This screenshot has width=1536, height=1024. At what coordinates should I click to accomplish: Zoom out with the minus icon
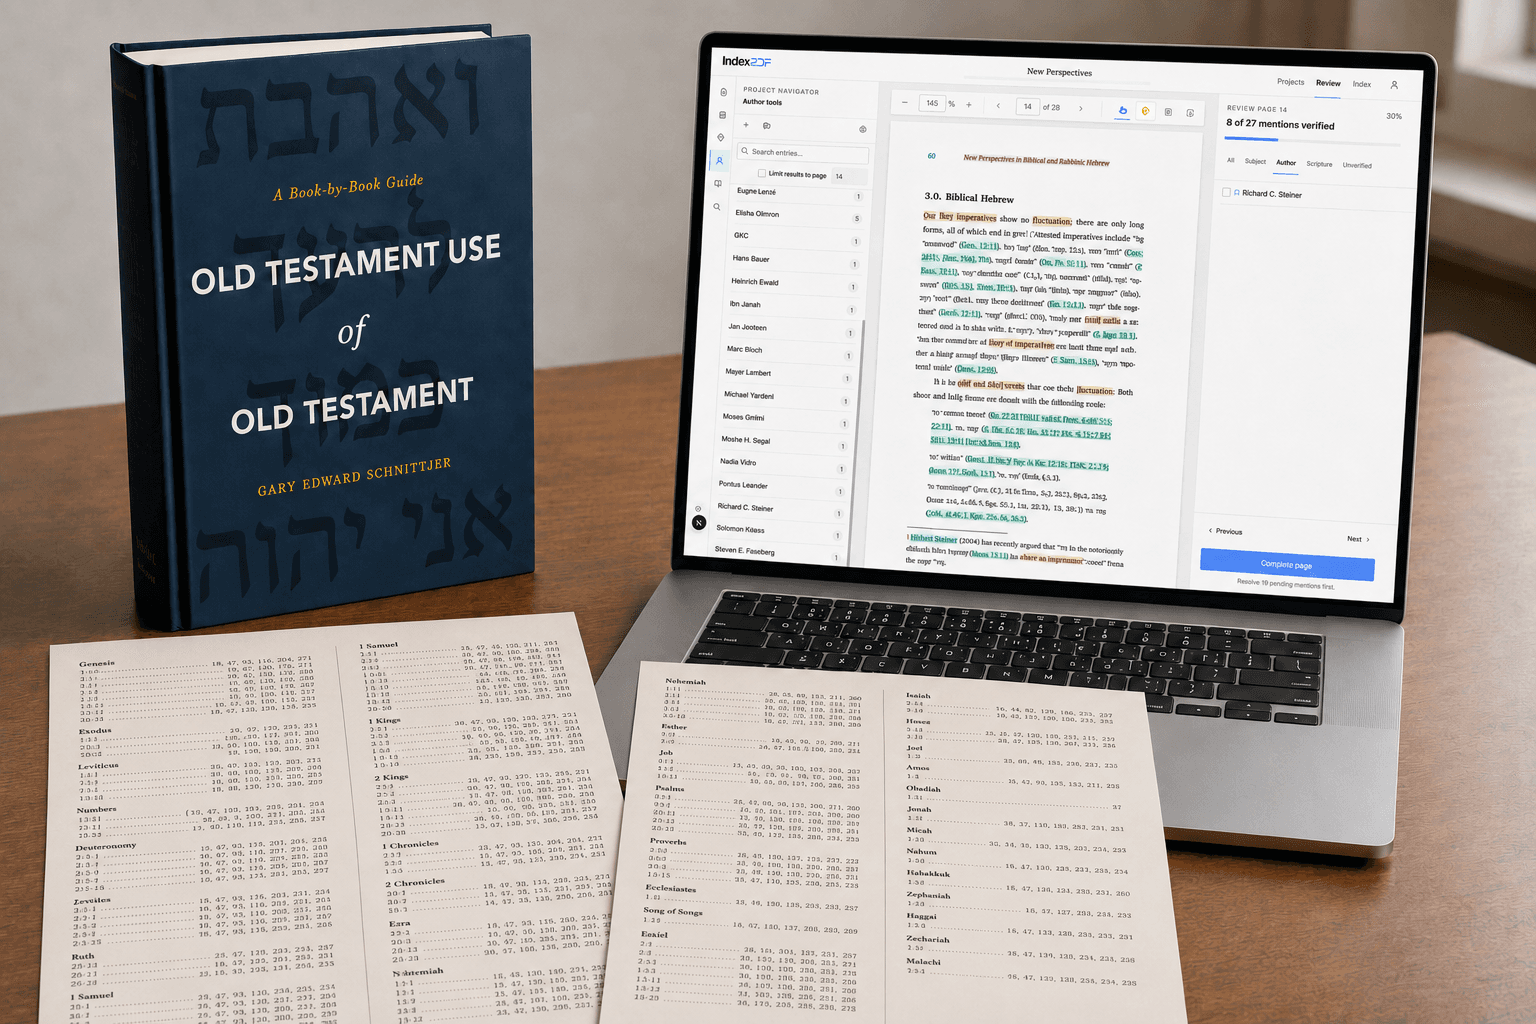pyautogui.click(x=905, y=103)
